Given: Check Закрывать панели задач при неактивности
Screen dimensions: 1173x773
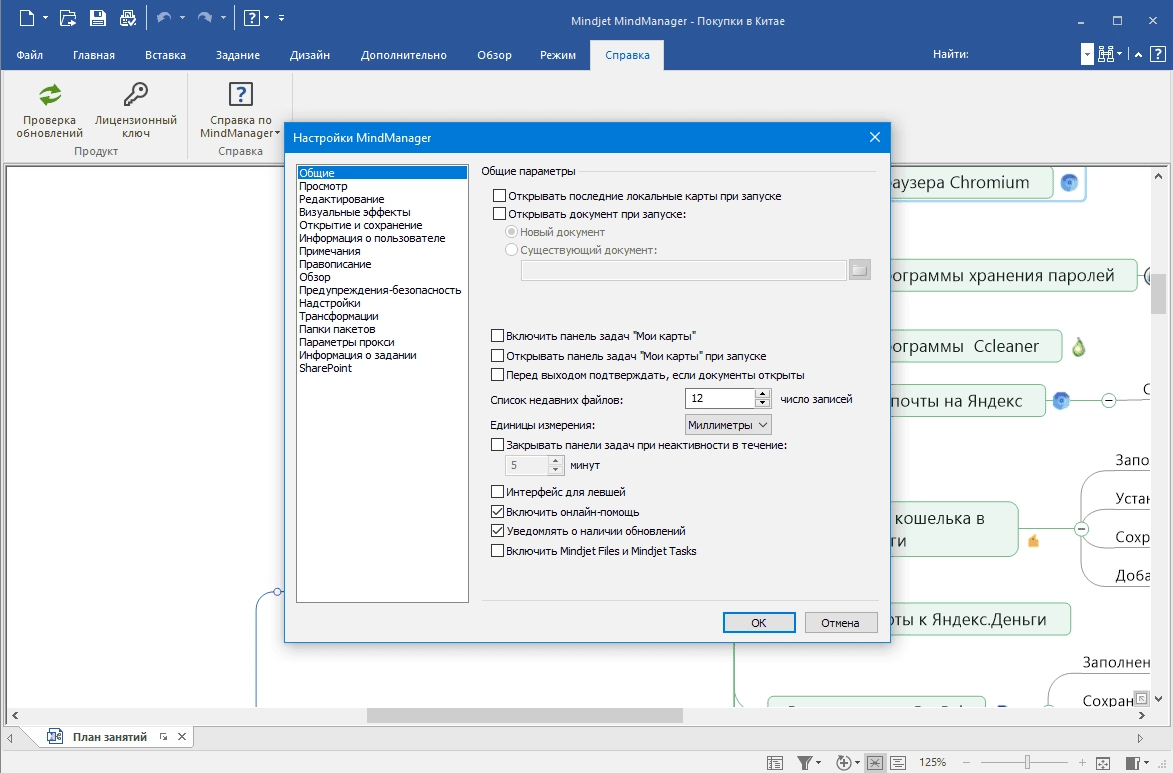Looking at the screenshot, I should 497,444.
